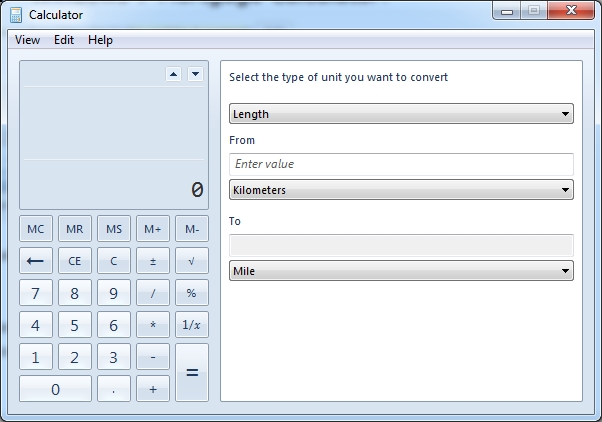Expand the Kilometers from-unit dropdown

click(x=401, y=189)
